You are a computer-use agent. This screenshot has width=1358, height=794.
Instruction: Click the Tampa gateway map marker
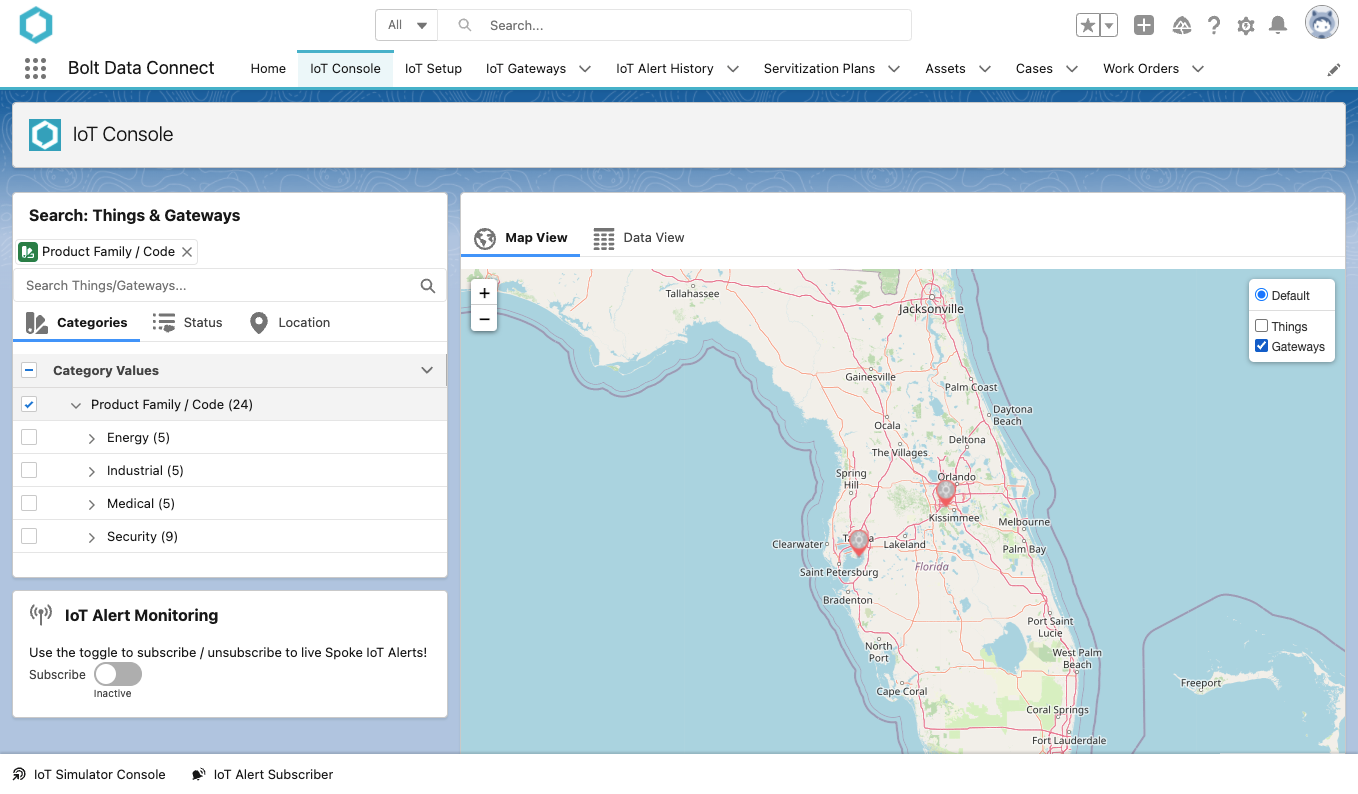pyautogui.click(x=858, y=543)
